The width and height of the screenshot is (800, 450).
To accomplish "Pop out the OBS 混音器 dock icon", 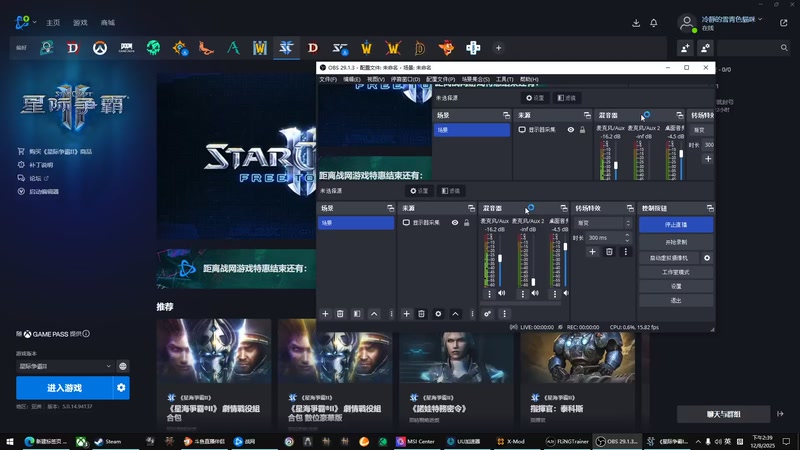I will coord(563,208).
